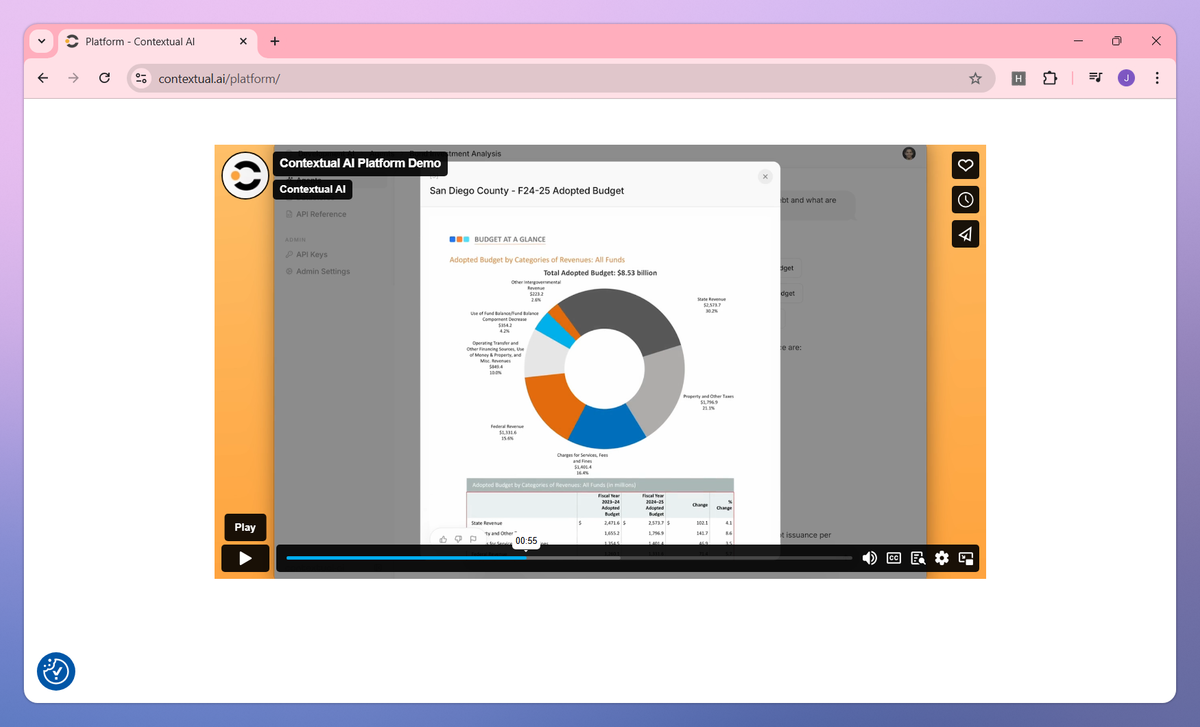Open the media controls icon

point(1095,78)
